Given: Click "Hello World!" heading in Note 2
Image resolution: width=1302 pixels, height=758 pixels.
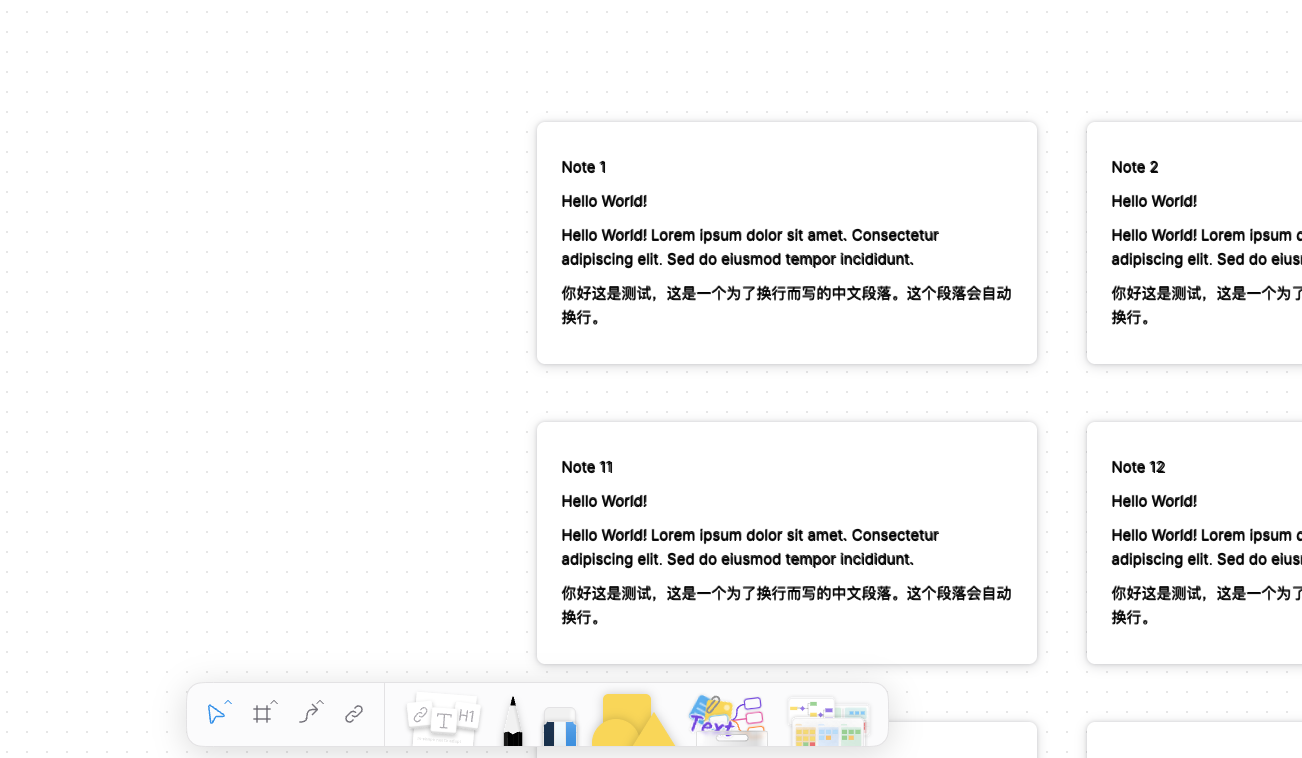Looking at the screenshot, I should pyautogui.click(x=1153, y=201).
